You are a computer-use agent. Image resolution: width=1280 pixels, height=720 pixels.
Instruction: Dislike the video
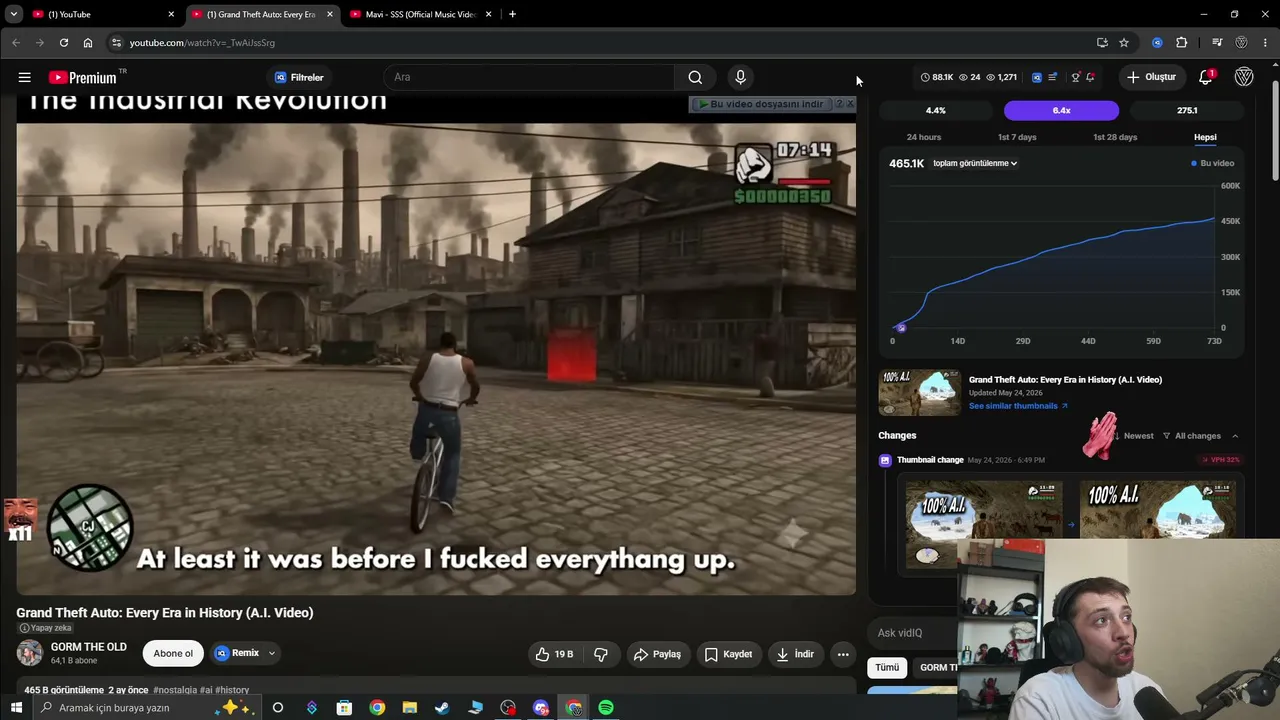point(601,654)
